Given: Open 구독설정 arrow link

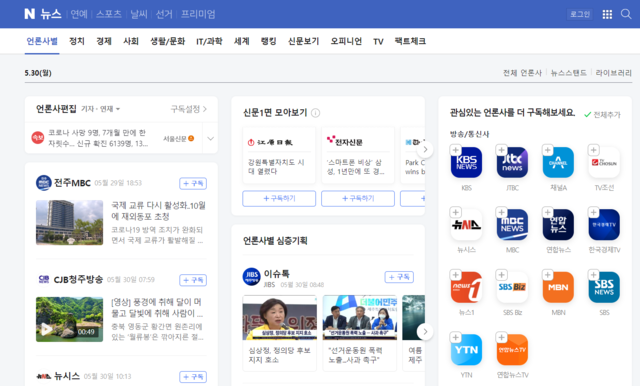Looking at the screenshot, I should point(189,109).
